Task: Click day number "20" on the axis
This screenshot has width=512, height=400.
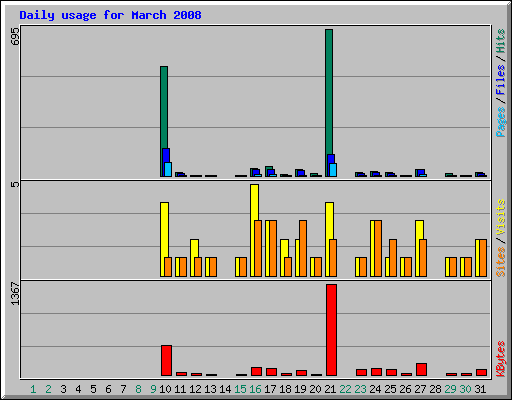Action: click(315, 389)
